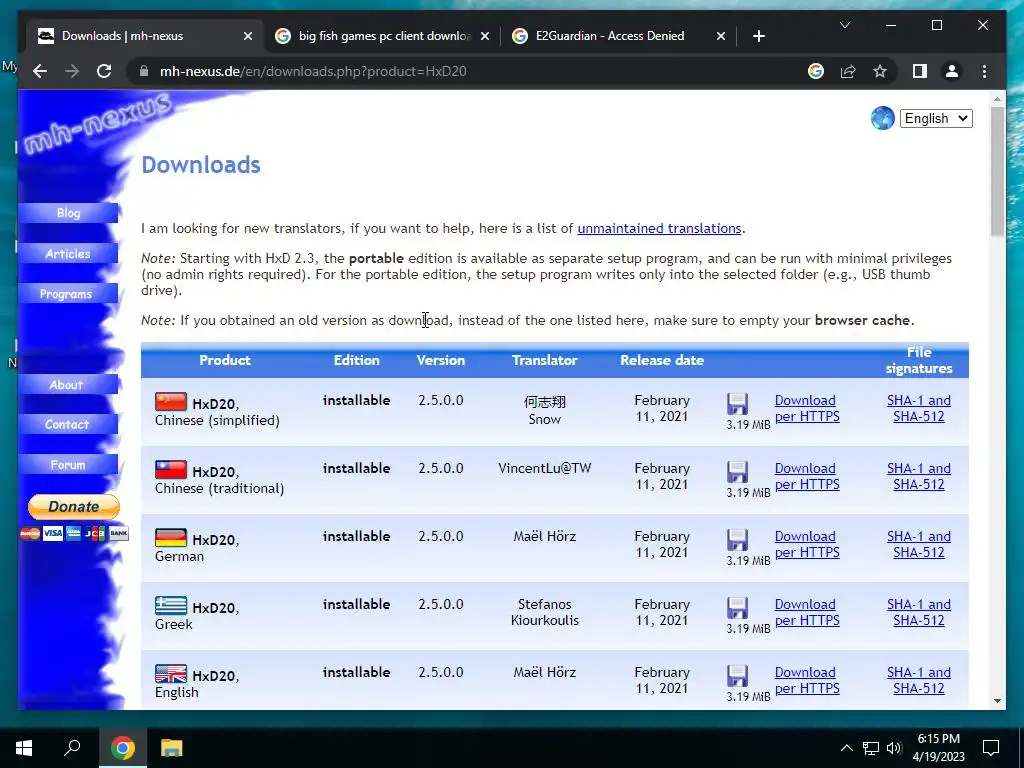Download Chinese simplified HxD per HTTPS
Image resolution: width=1024 pixels, height=768 pixels.
807,408
